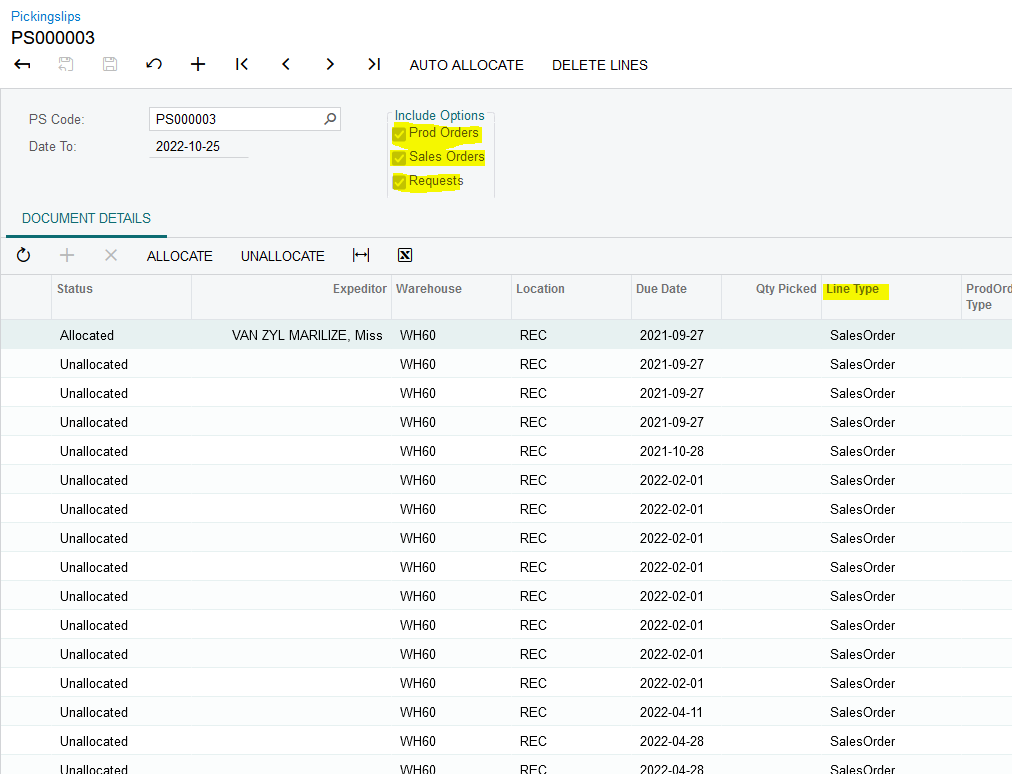The width and height of the screenshot is (1012, 774).
Task: Click fit columns icon in grid toolbar
Action: click(x=361, y=255)
